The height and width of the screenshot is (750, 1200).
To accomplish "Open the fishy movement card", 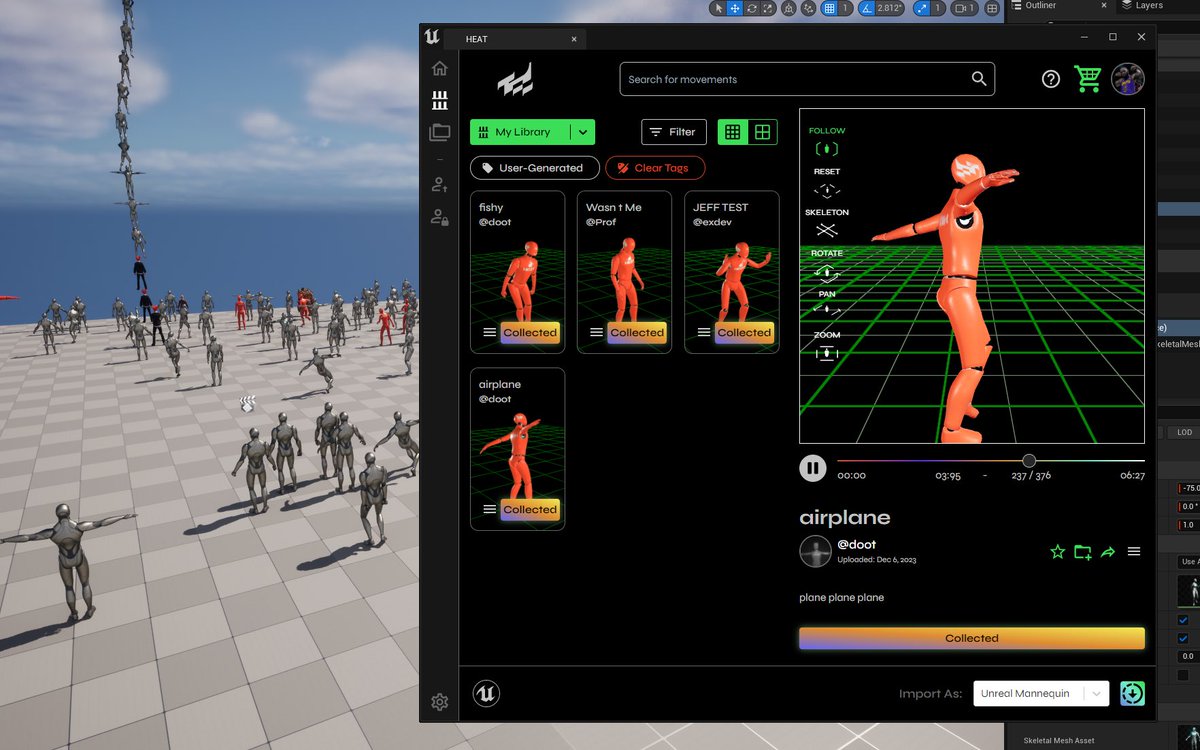I will click(x=517, y=272).
